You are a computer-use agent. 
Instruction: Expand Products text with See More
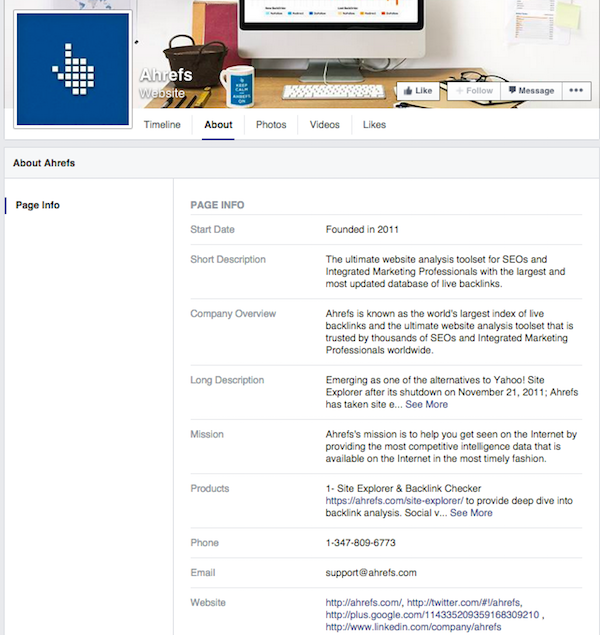point(471,513)
